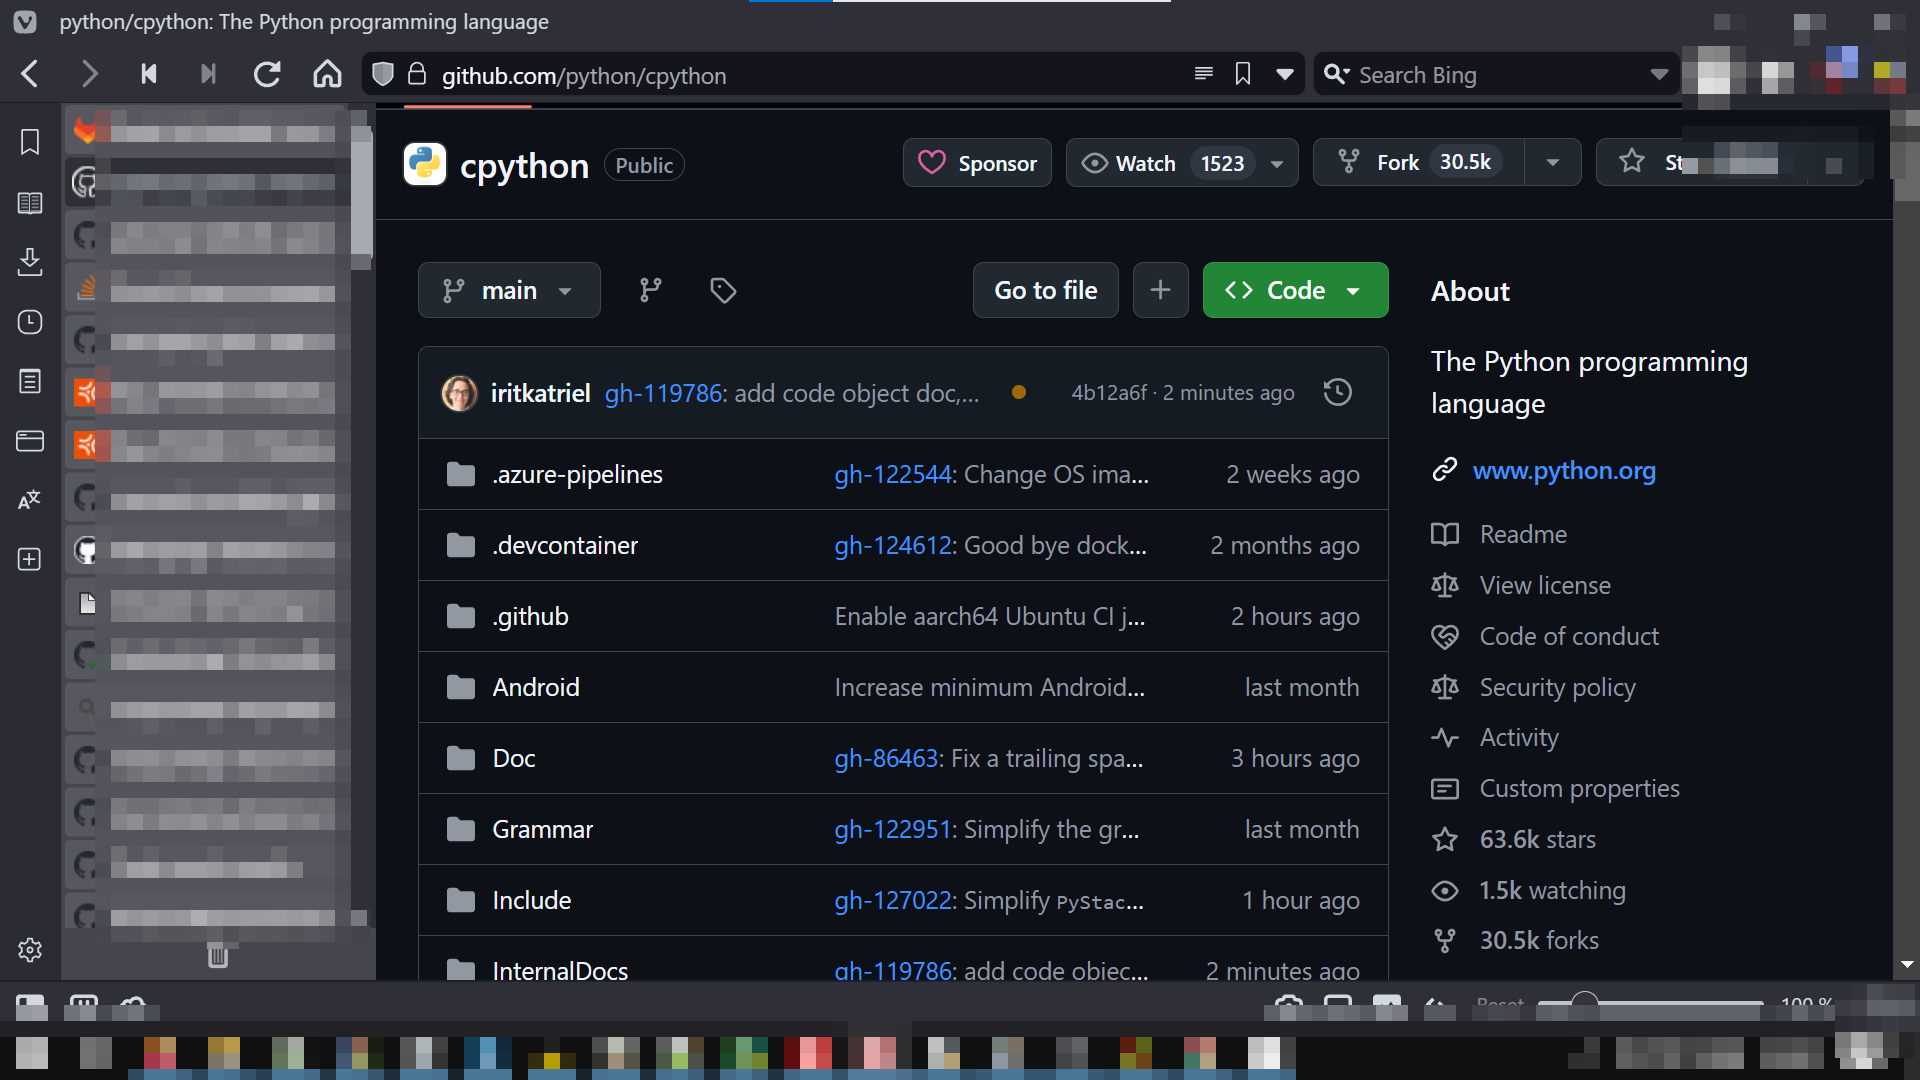Toggle reader view in address bar

pyautogui.click(x=1203, y=75)
